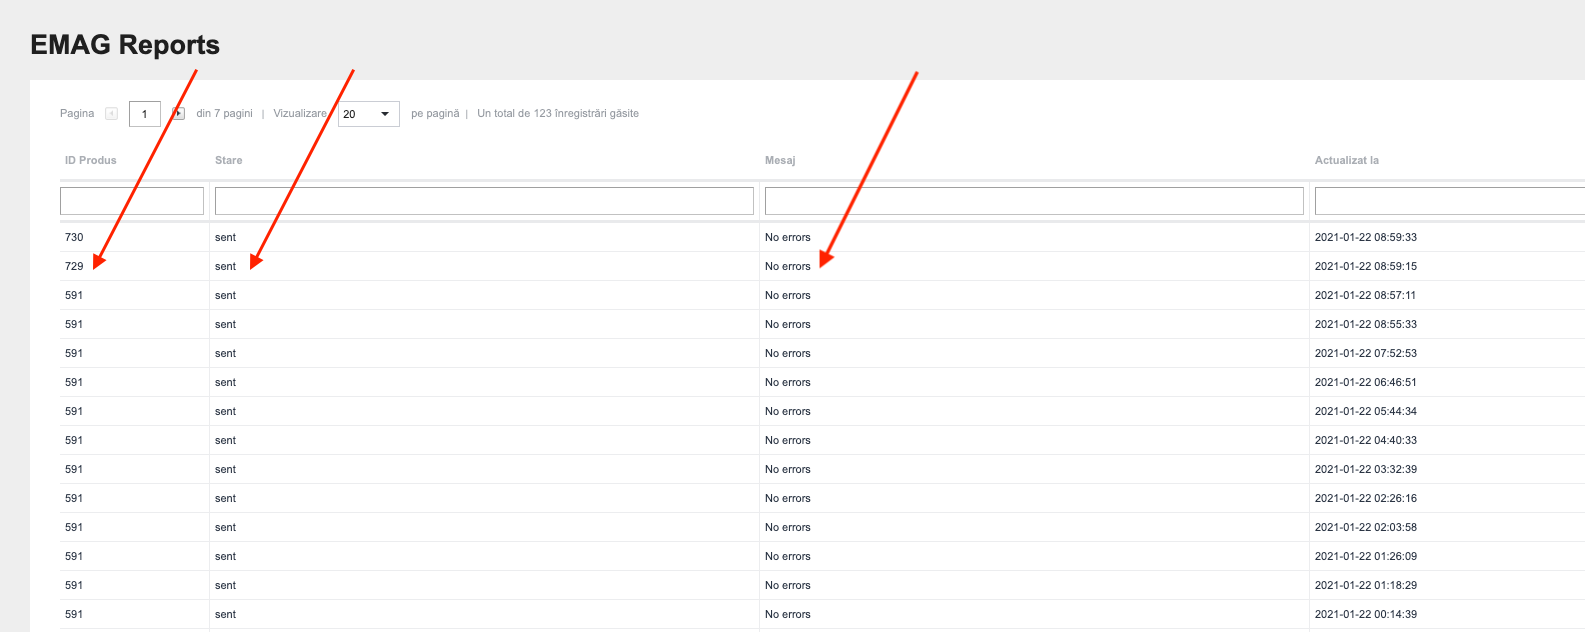The width and height of the screenshot is (1585, 632).
Task: Select timestamp 2021-01-22 07:52:53
Action: [1366, 353]
